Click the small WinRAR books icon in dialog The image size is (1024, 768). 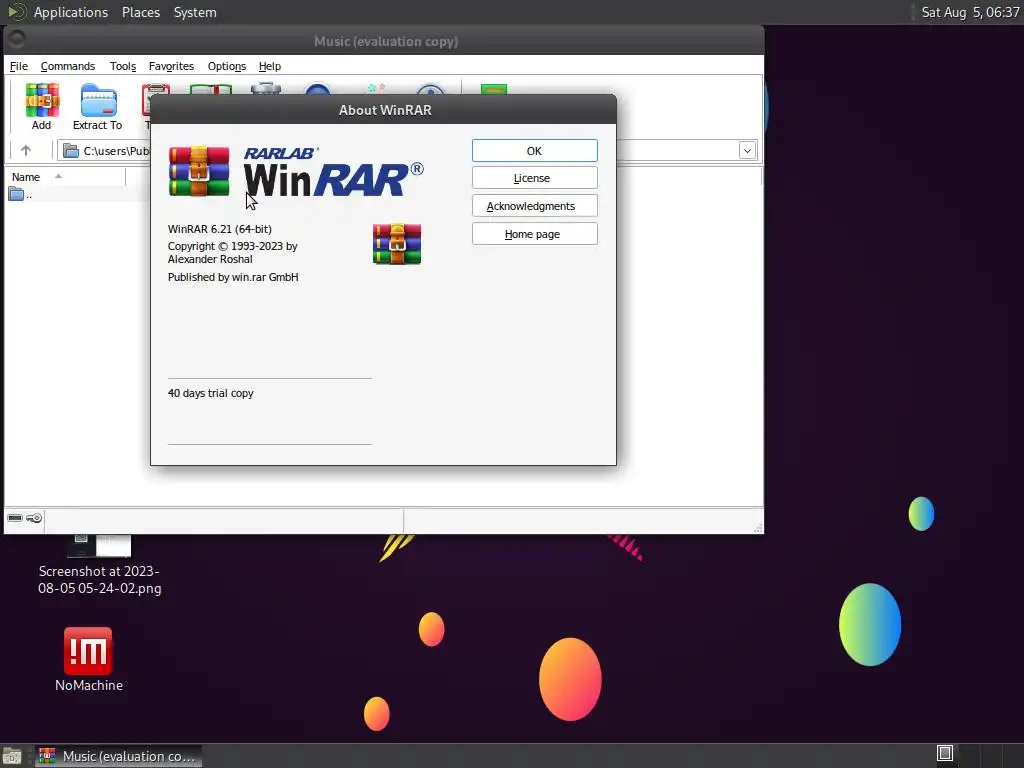(397, 244)
